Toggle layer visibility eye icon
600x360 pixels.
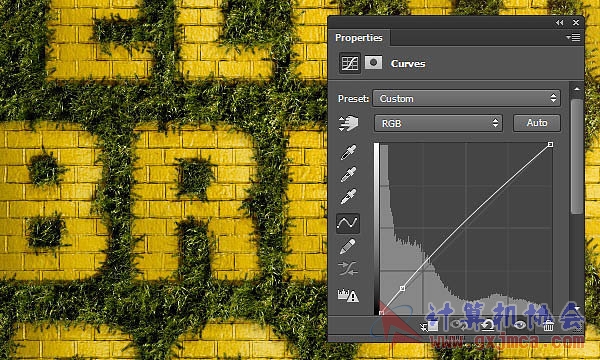[519, 326]
